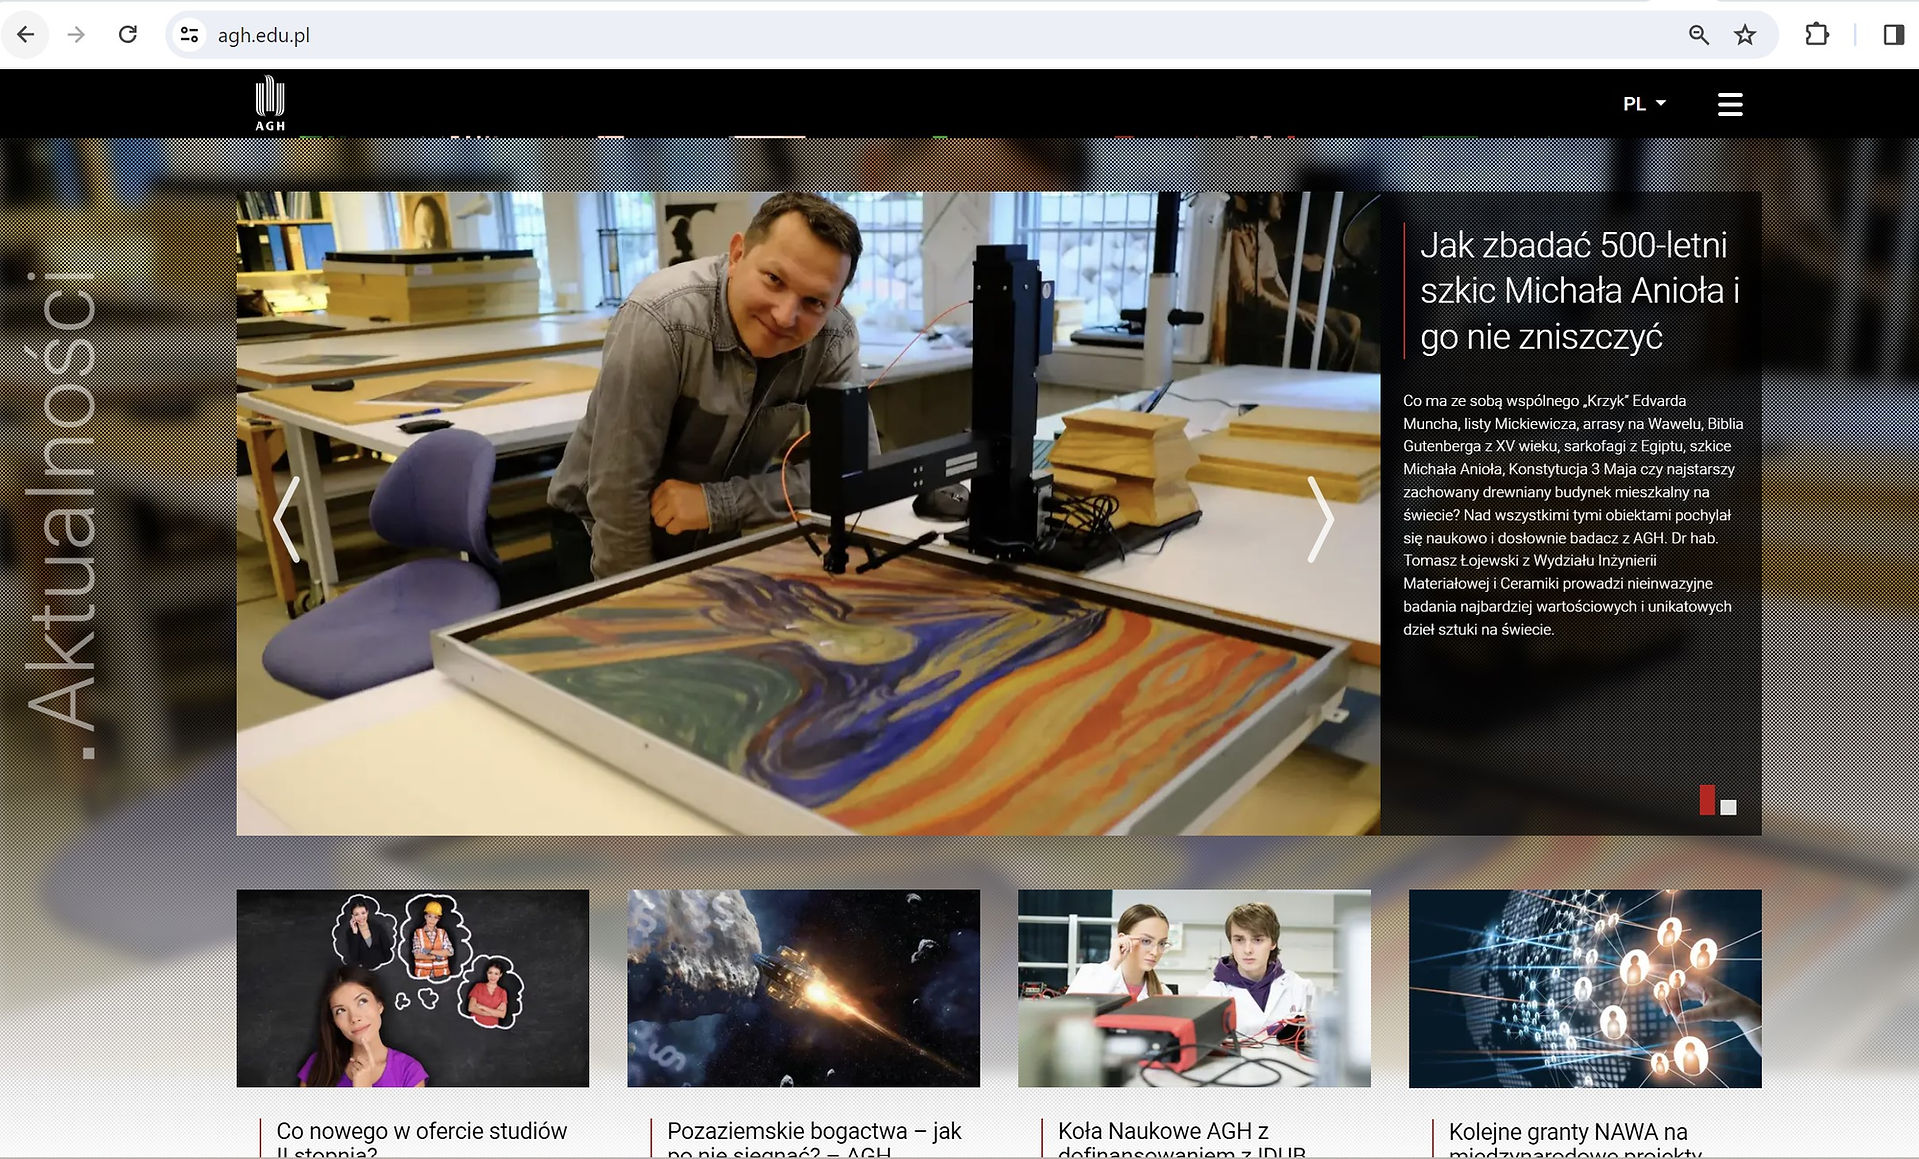The width and height of the screenshot is (1919, 1159).
Task: Read the slide description about Tomasz Łojewski
Action: (1573, 515)
